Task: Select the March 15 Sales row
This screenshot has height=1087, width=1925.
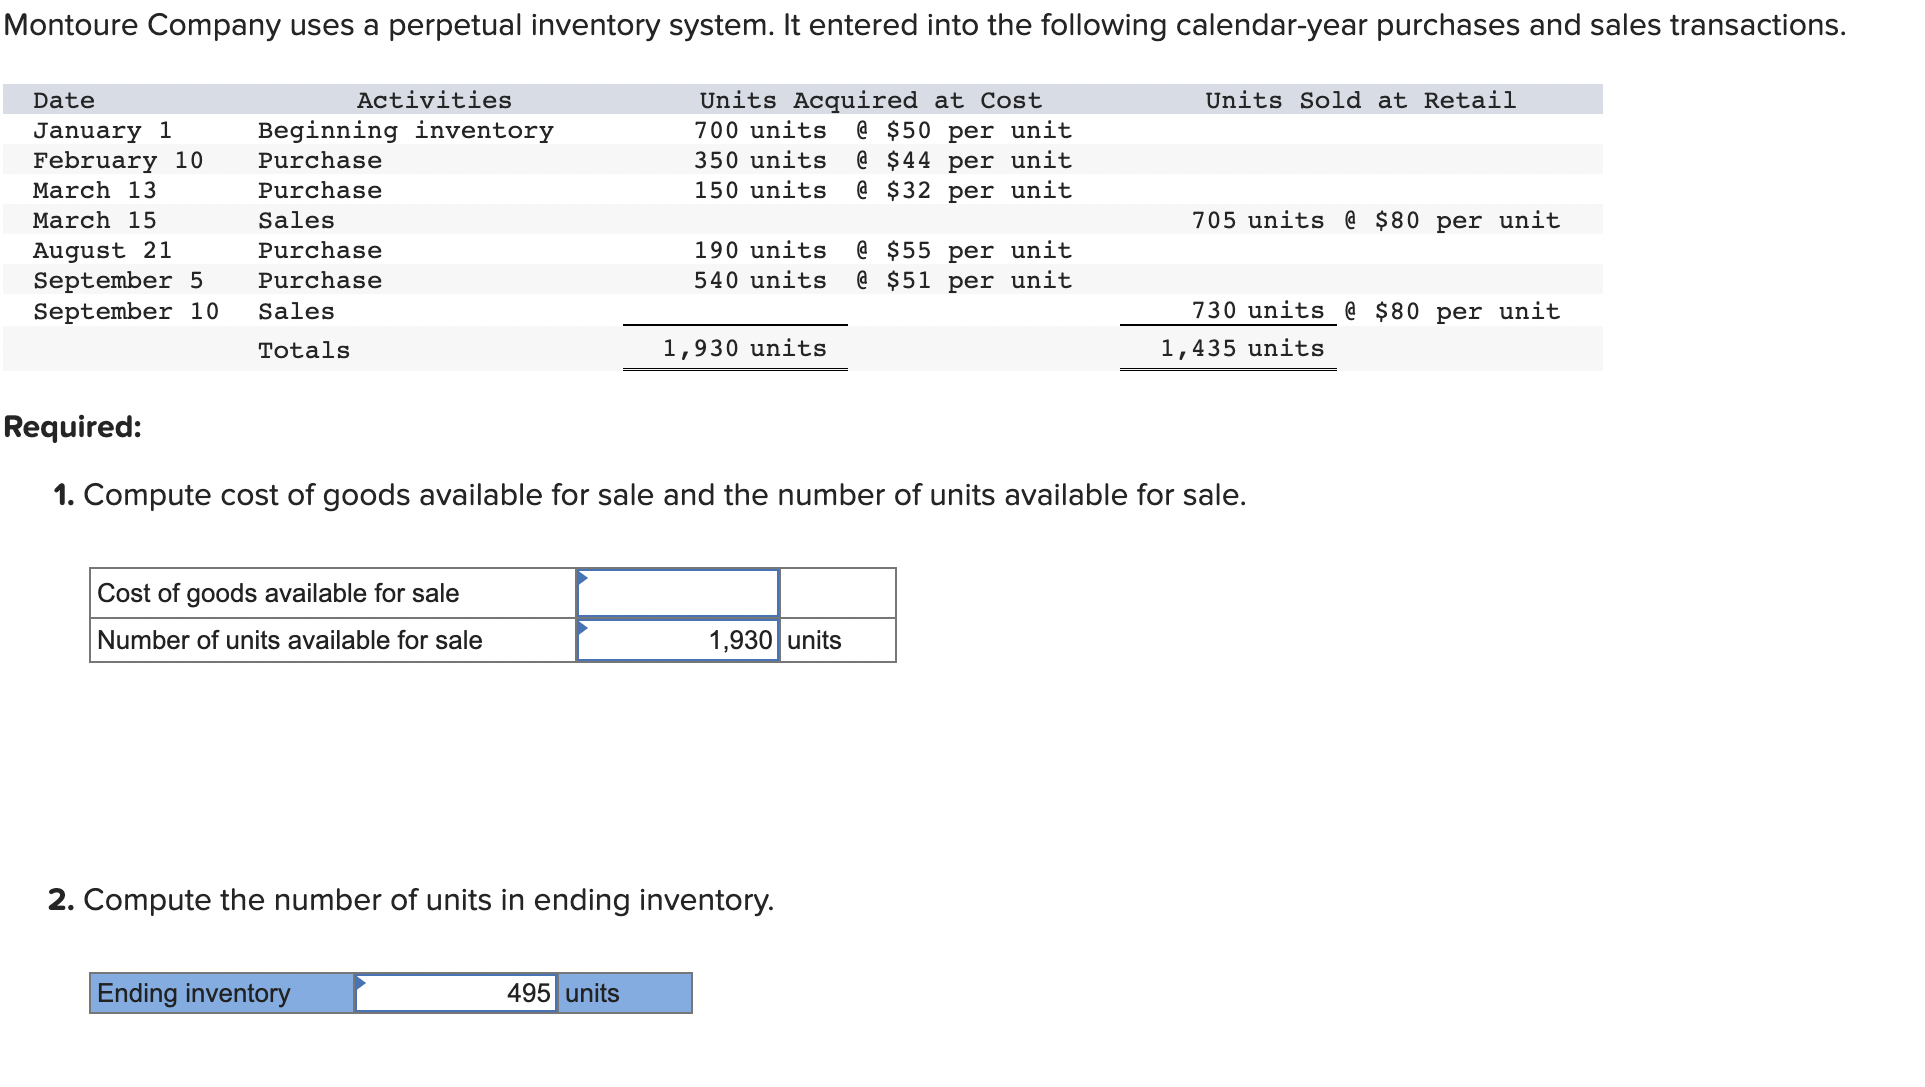Action: coord(802,220)
